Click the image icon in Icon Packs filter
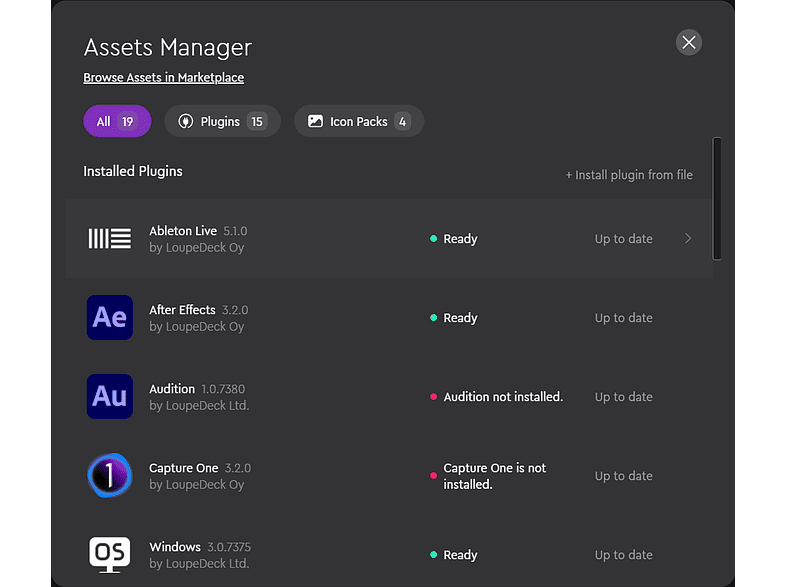 pos(315,122)
